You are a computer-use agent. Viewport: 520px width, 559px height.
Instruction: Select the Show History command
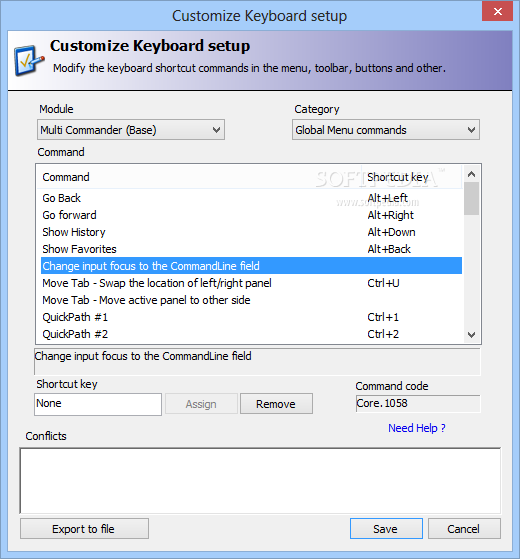(251, 232)
